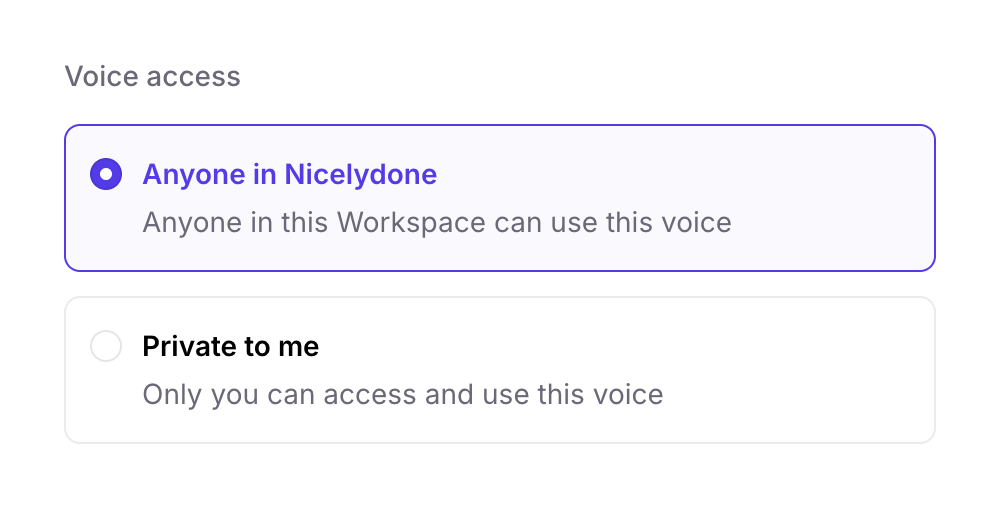Click the word "Private" in second option
The height and width of the screenshot is (508, 1000).
click(x=184, y=347)
